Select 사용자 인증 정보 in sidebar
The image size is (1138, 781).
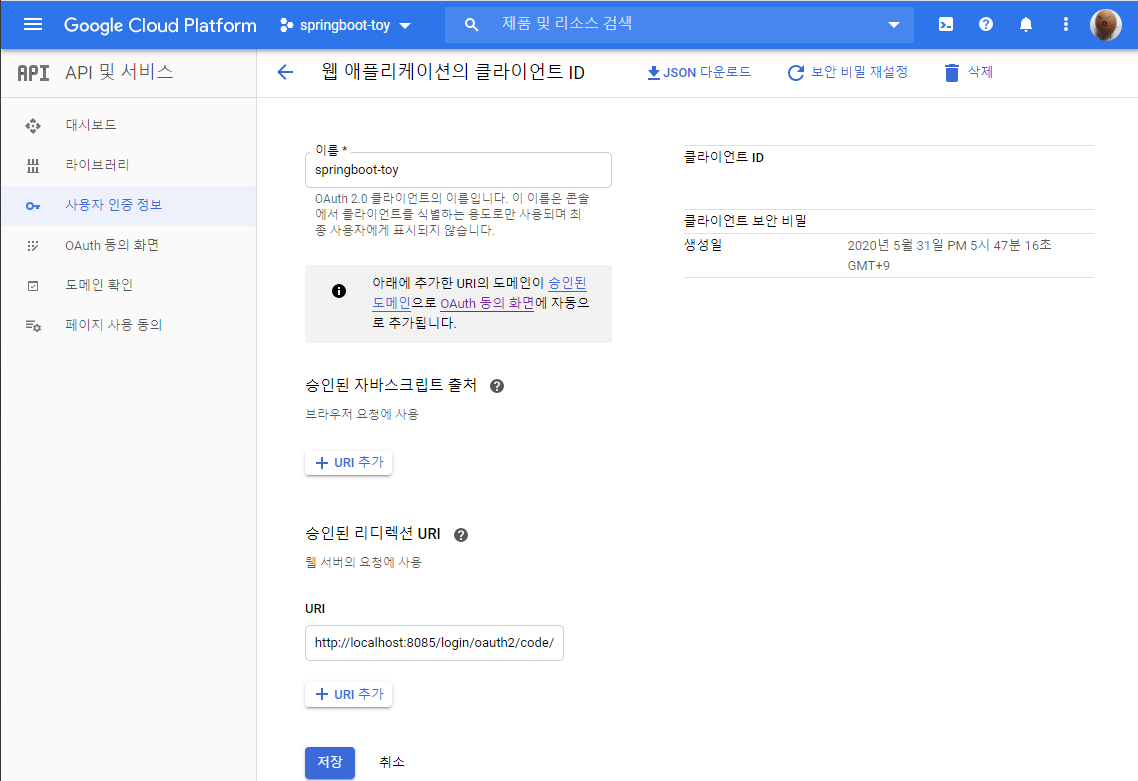click(x=114, y=205)
